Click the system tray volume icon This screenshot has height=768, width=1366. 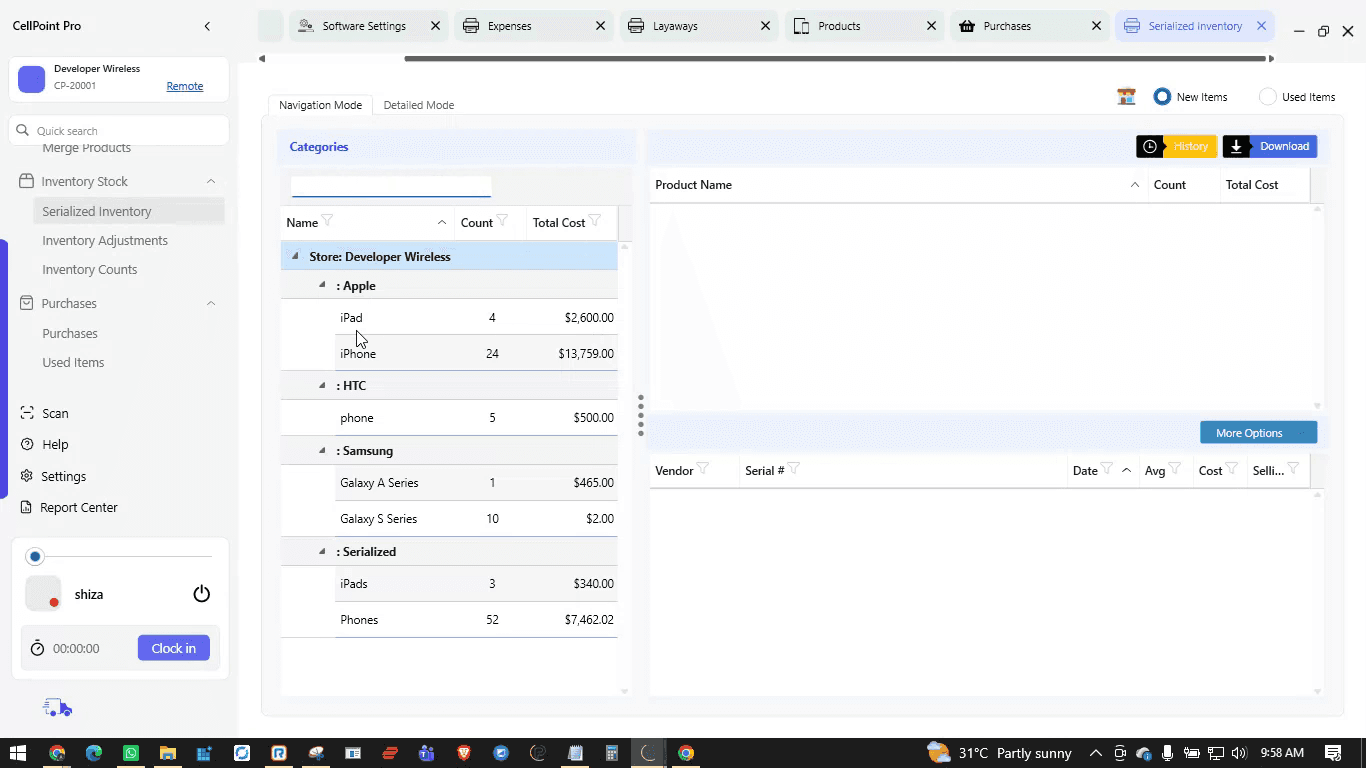pyautogui.click(x=1240, y=753)
